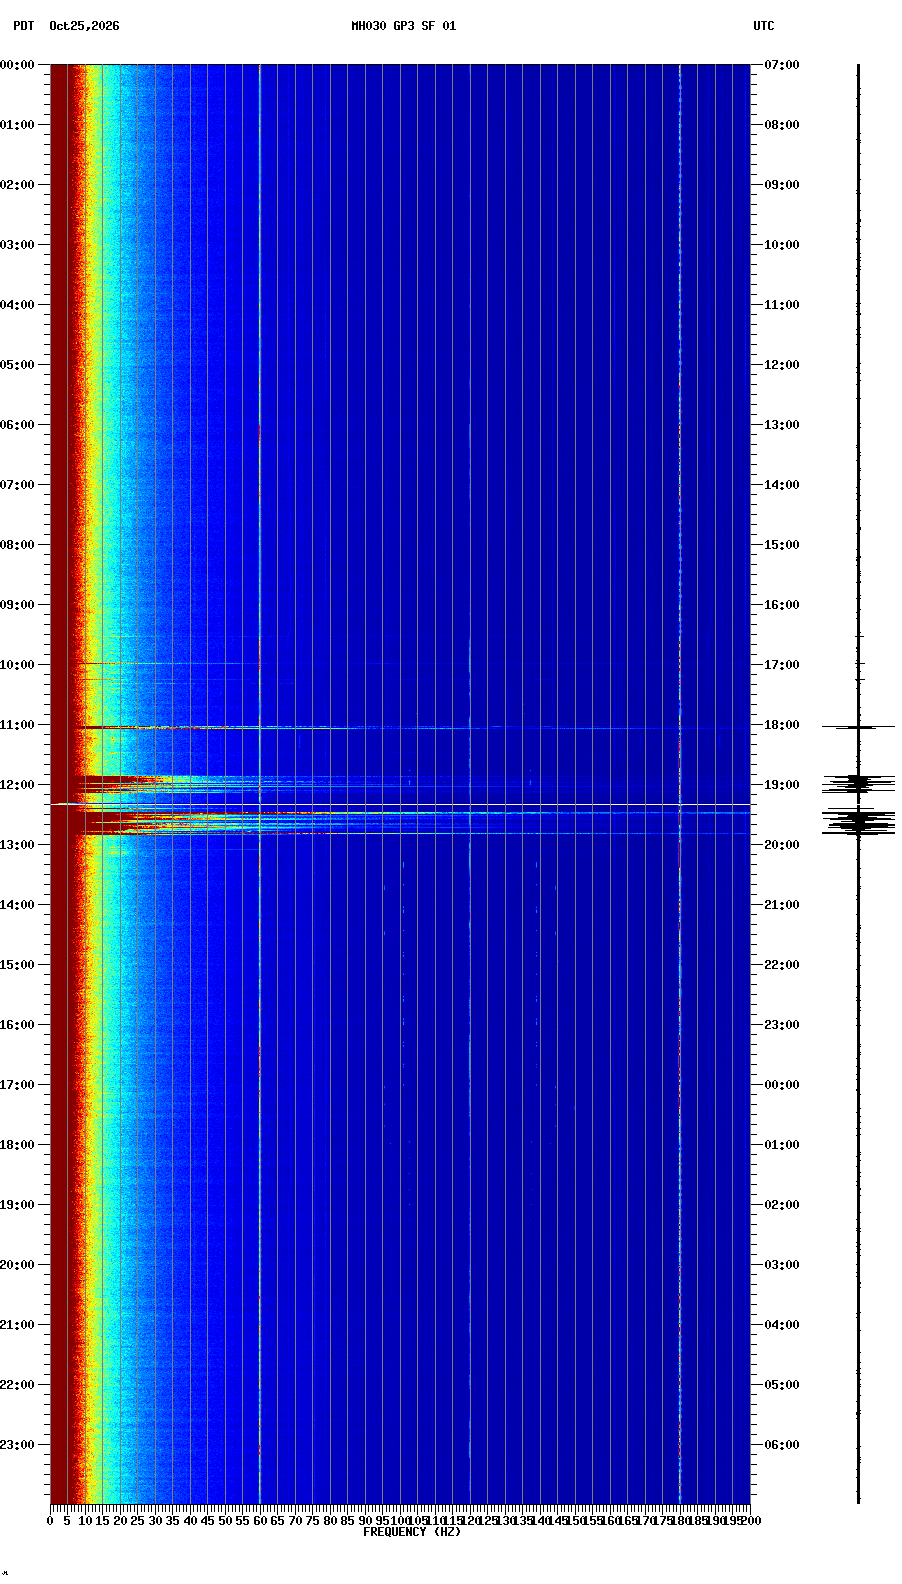Click the station title MH030 GP3 SF 01

pos(403,26)
